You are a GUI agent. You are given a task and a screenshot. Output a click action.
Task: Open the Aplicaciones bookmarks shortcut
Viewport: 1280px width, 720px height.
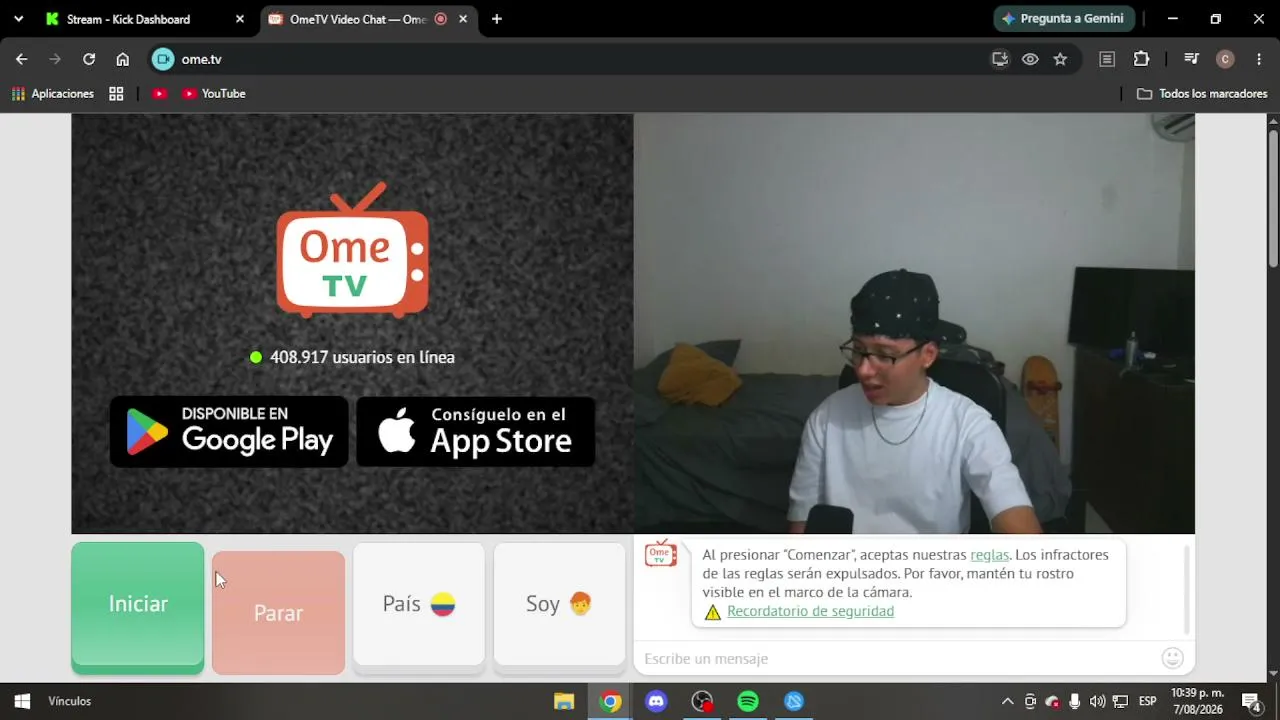[53, 94]
